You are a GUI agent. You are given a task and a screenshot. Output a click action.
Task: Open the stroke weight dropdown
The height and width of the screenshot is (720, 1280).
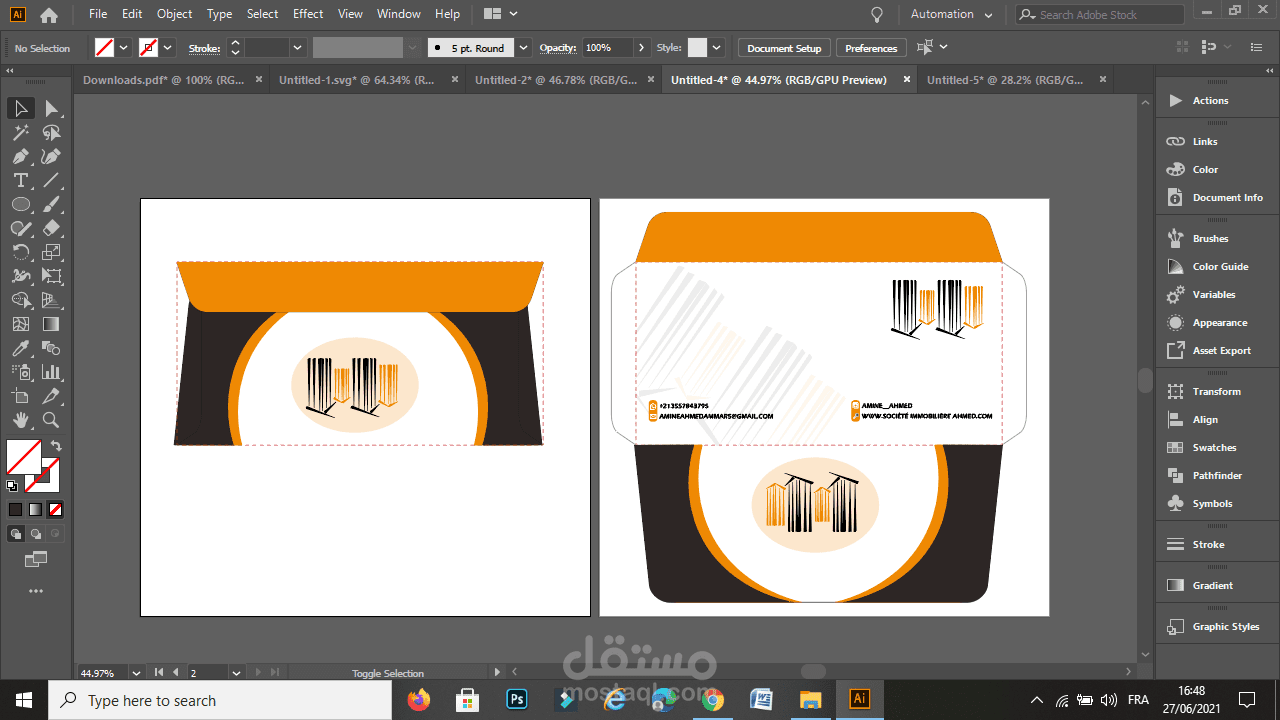tap(298, 47)
